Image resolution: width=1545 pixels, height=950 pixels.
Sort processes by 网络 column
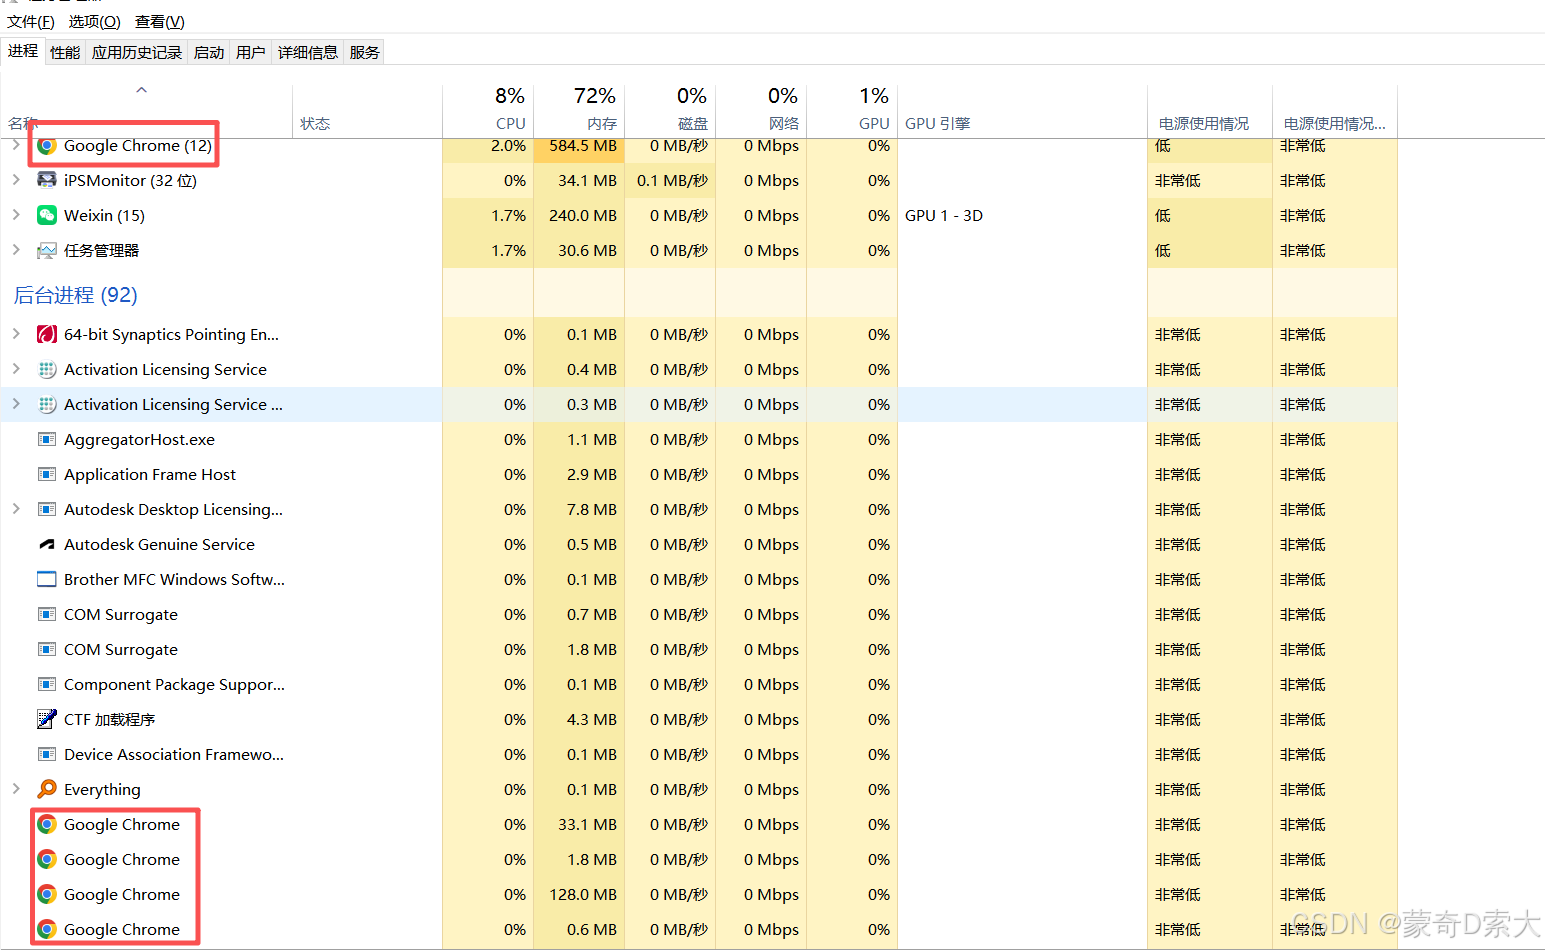pos(761,109)
